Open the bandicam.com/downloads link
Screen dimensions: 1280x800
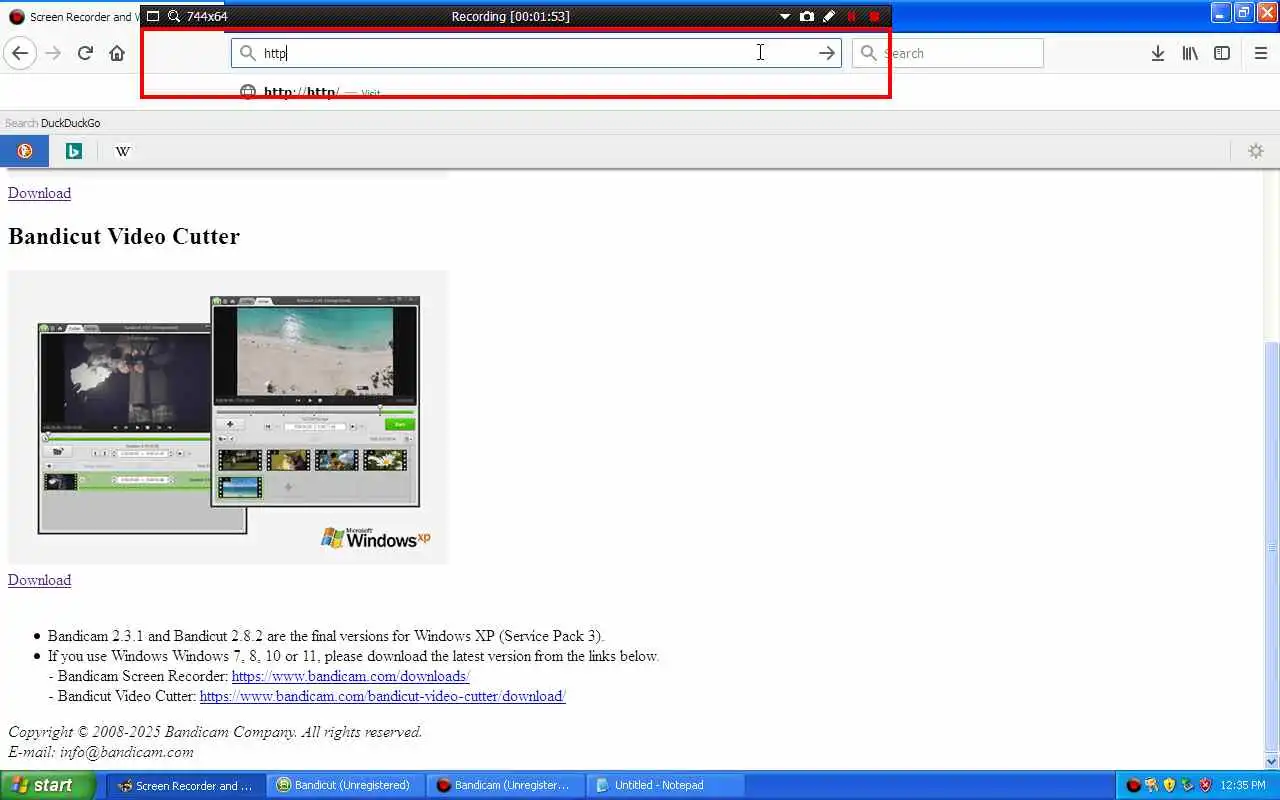tap(350, 676)
